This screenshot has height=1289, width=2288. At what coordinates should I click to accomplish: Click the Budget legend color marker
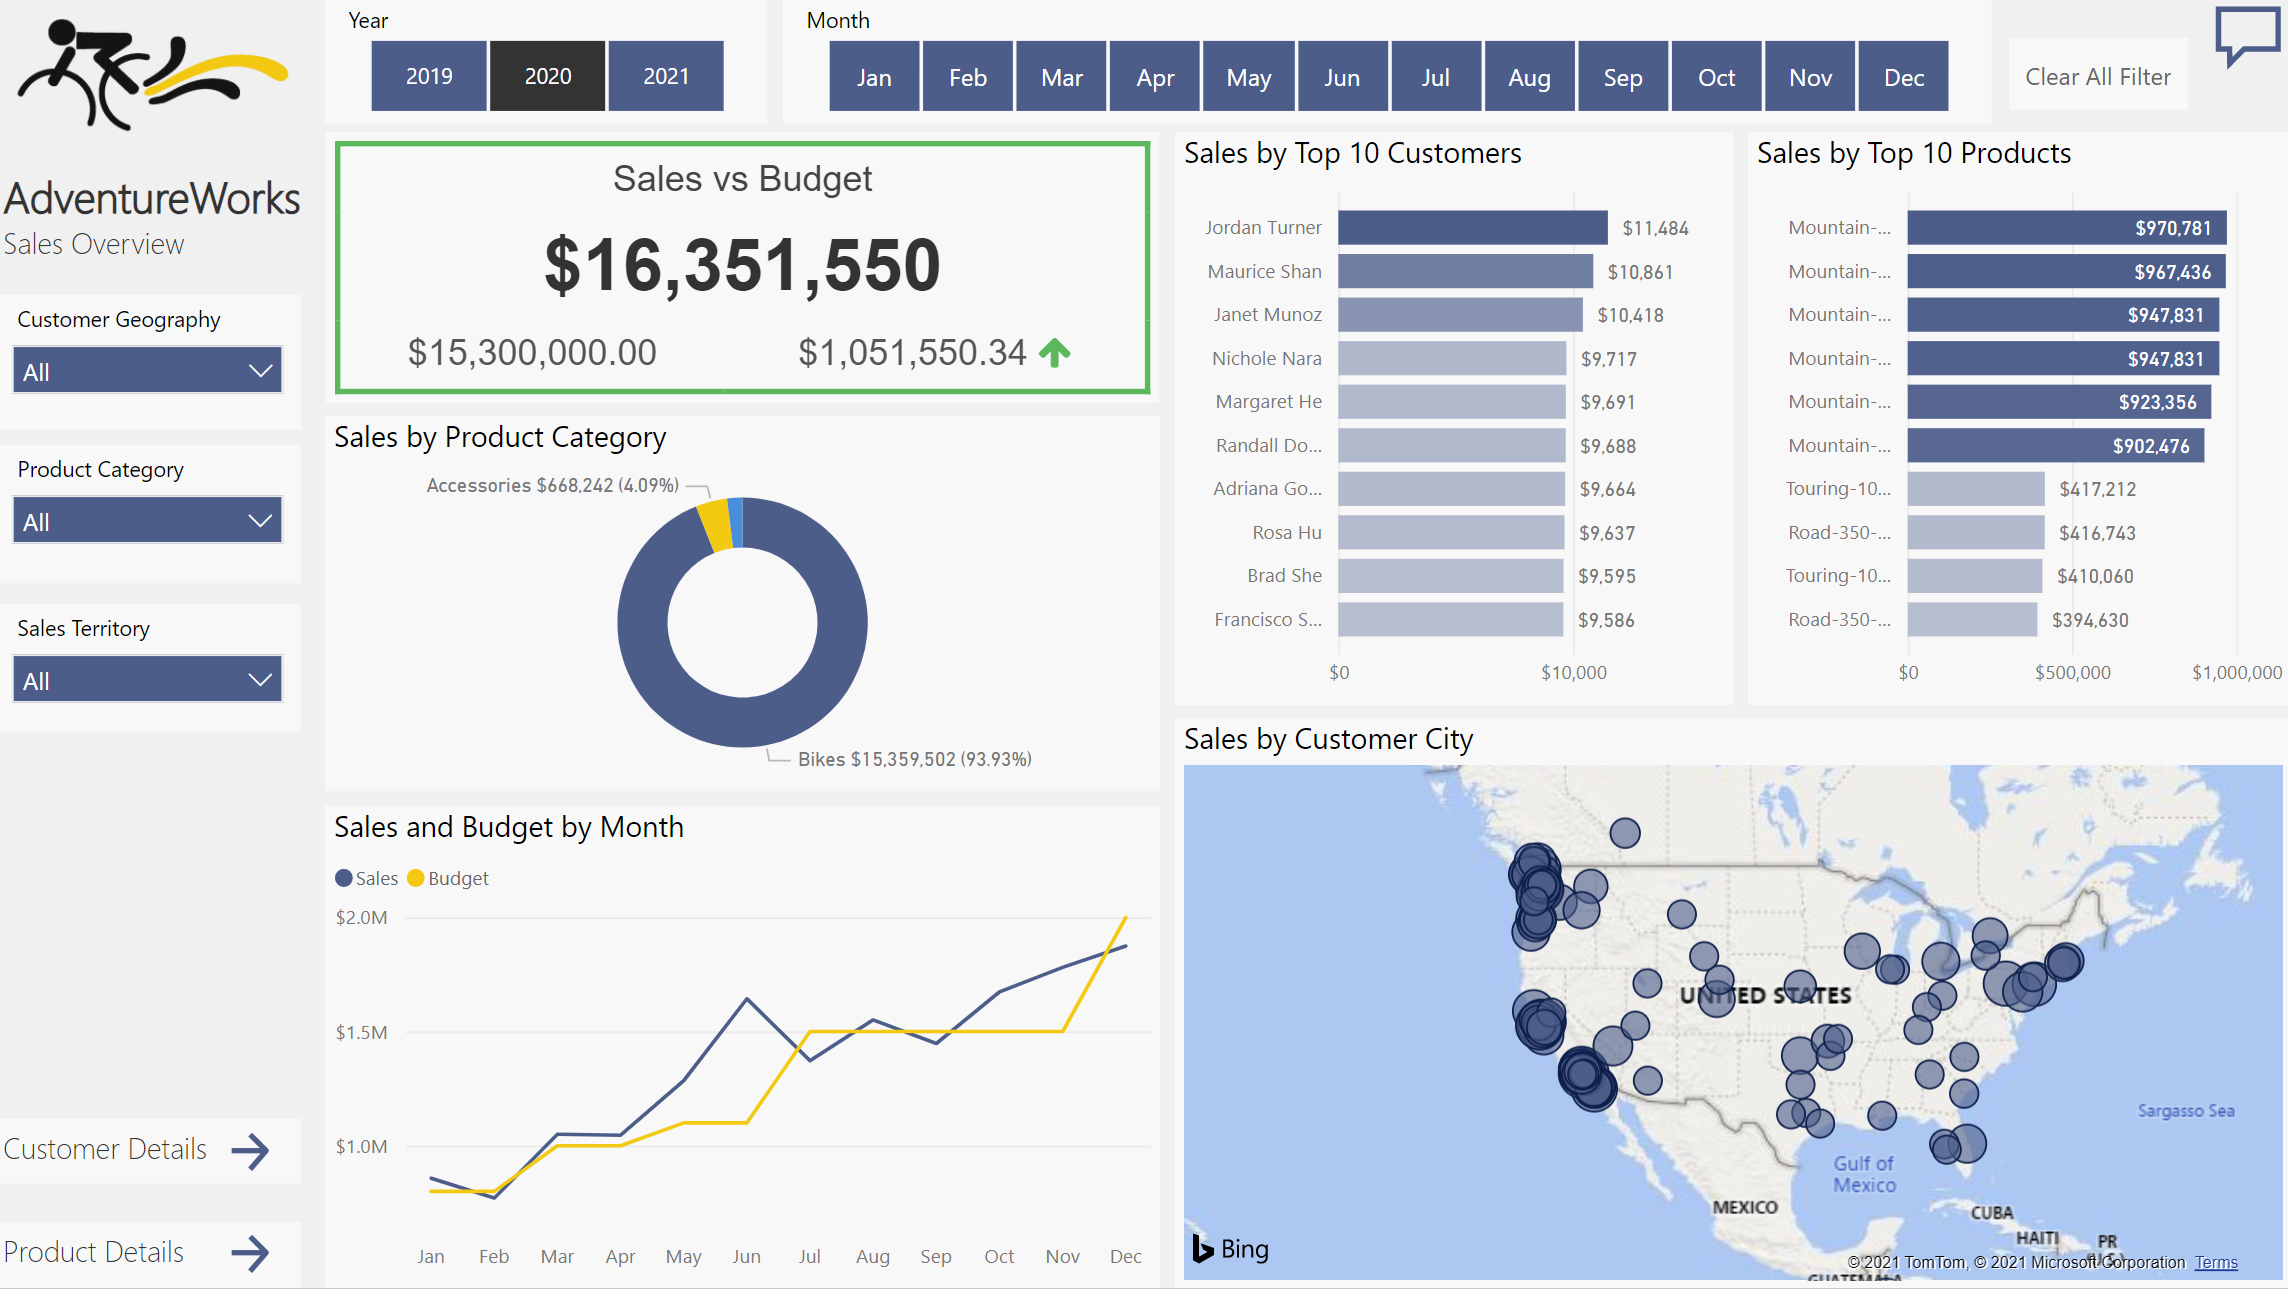pos(416,878)
